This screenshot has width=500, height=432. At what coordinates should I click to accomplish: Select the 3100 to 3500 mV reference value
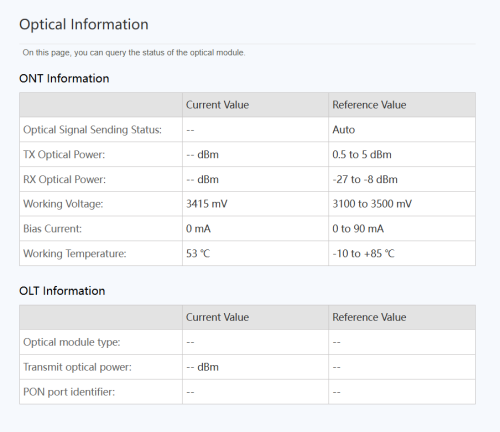(372, 204)
